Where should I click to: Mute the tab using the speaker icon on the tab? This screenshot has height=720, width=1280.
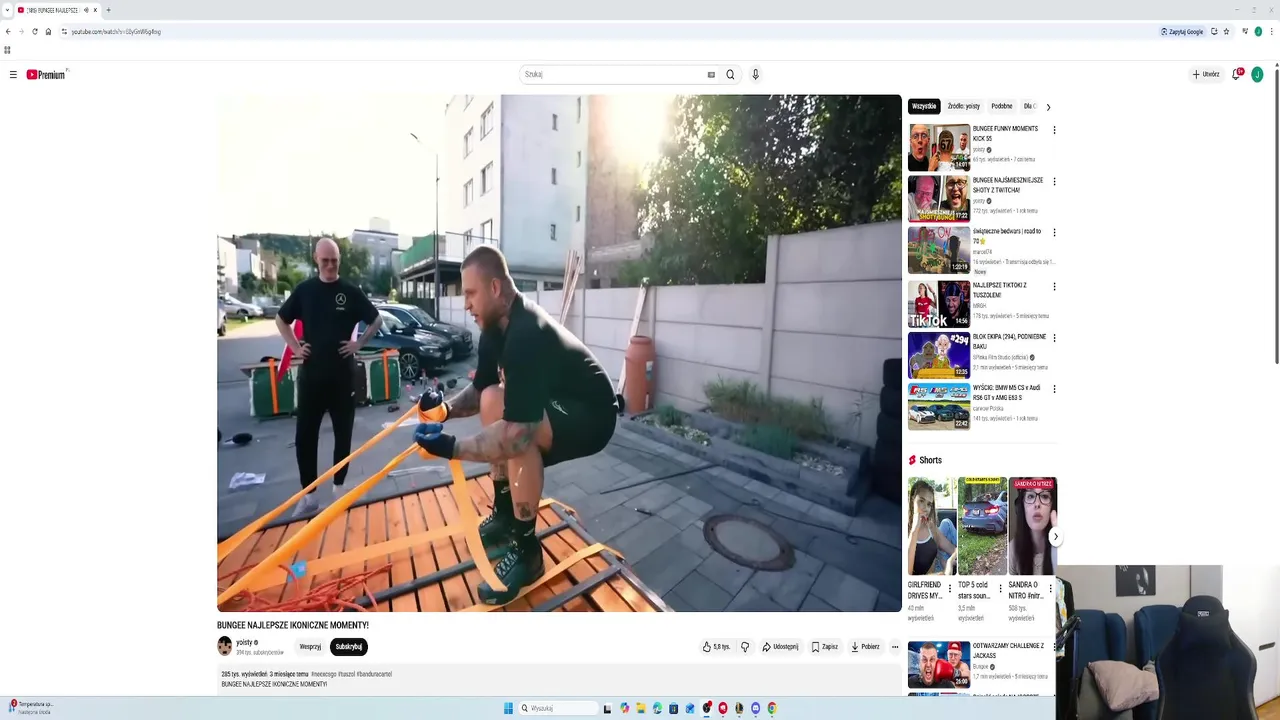click(x=86, y=10)
